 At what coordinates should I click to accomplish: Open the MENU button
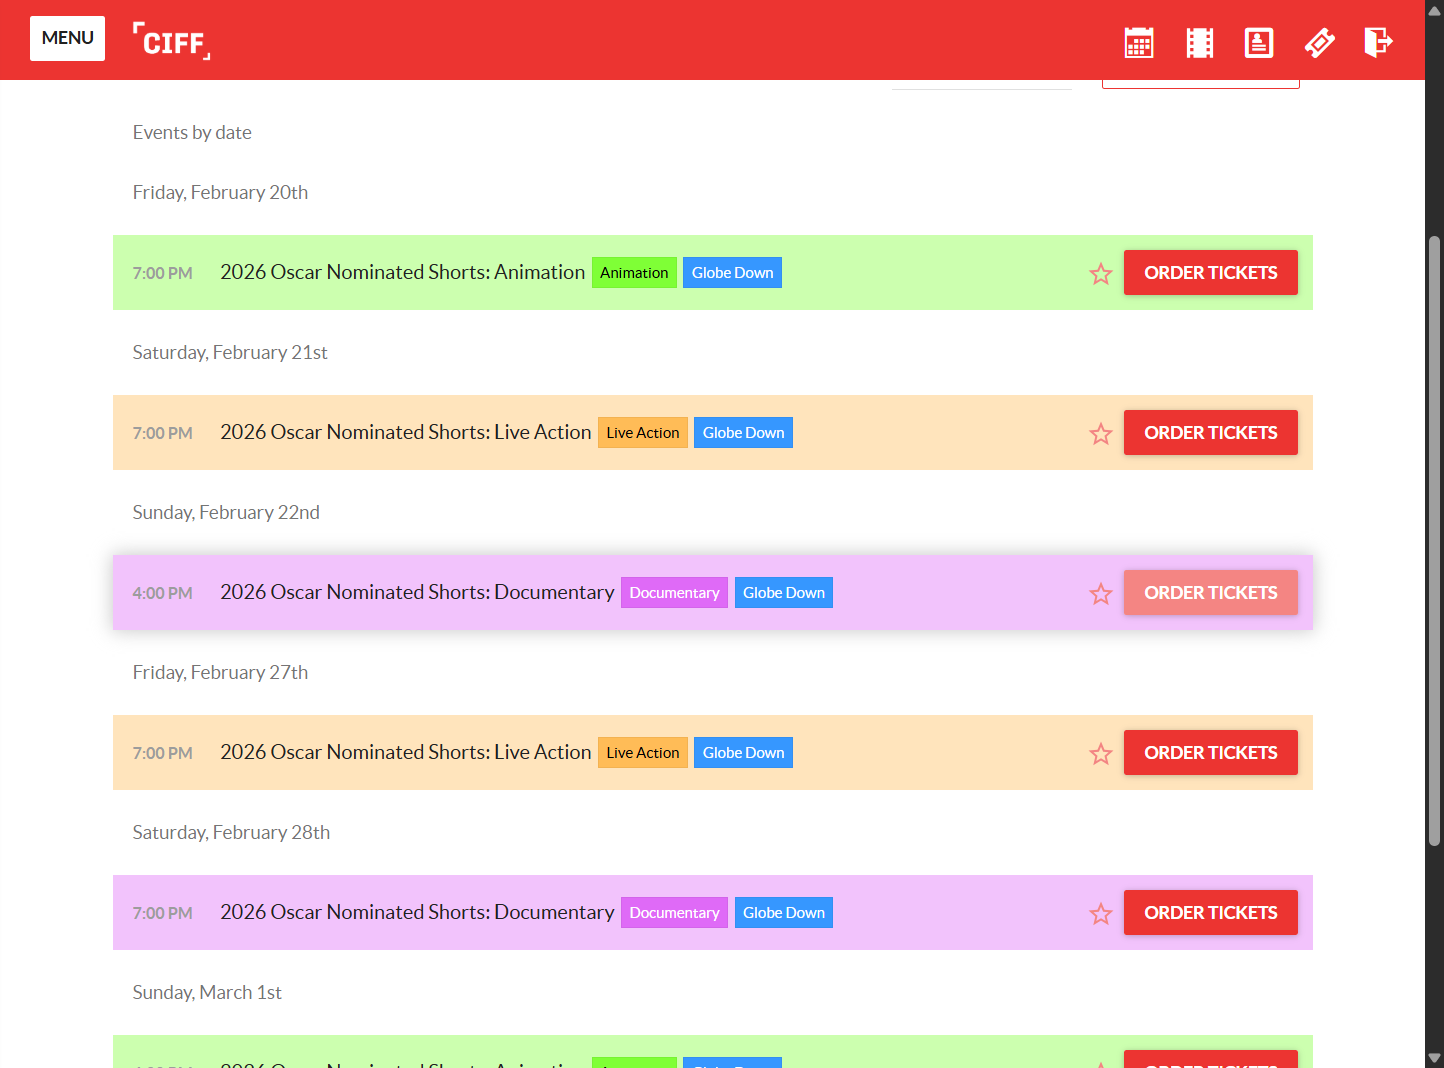(67, 39)
